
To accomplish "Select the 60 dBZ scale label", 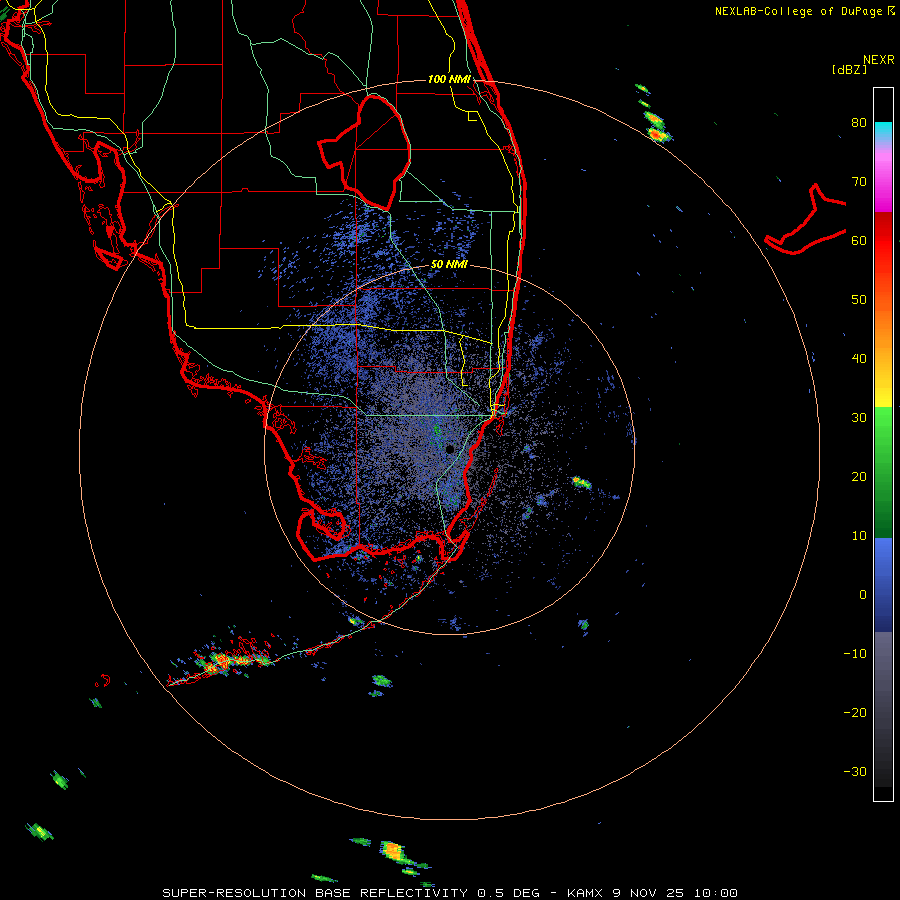I will coord(859,241).
